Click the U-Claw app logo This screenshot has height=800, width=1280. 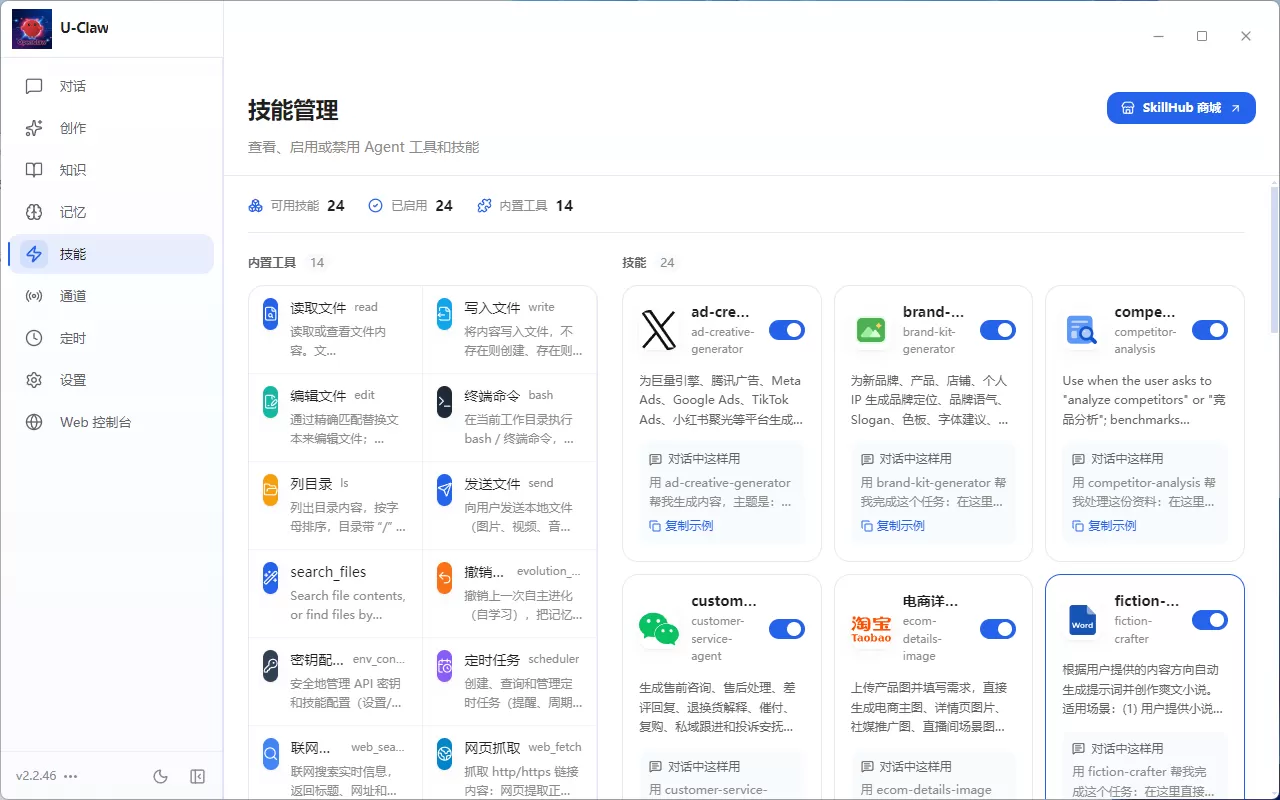pyautogui.click(x=32, y=29)
